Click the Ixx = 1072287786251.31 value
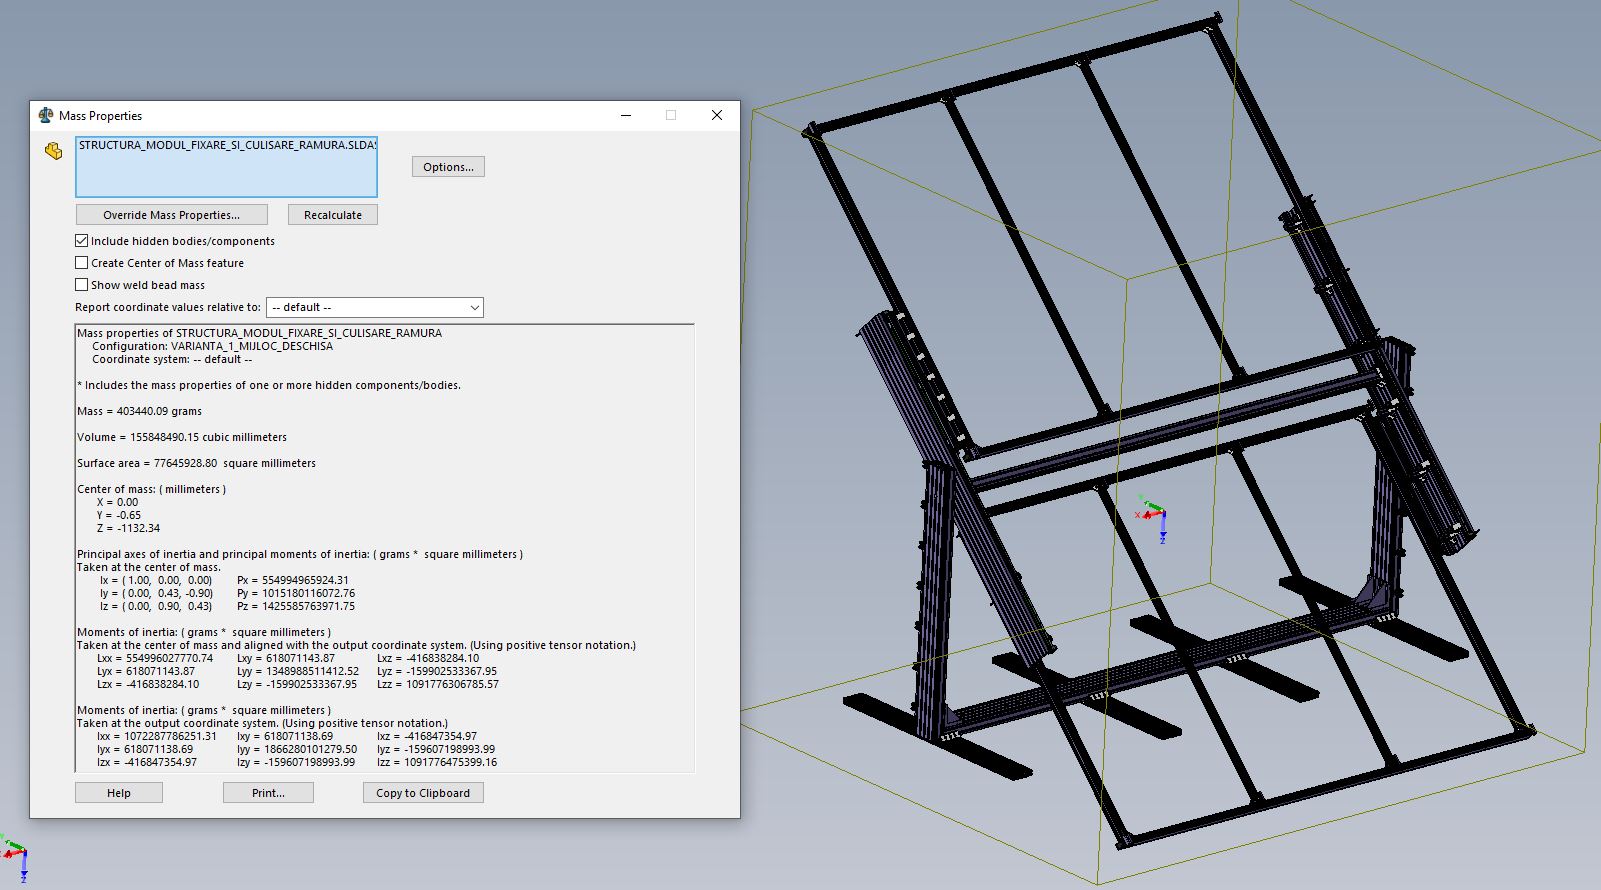 pyautogui.click(x=157, y=736)
